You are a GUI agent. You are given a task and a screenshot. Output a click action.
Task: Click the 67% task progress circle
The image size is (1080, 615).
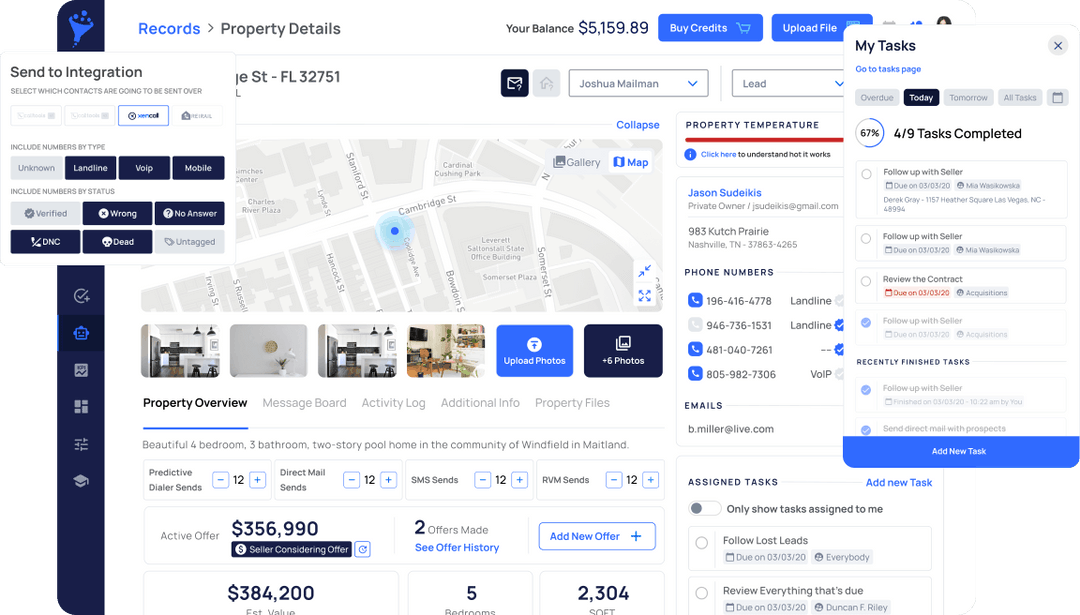870,133
